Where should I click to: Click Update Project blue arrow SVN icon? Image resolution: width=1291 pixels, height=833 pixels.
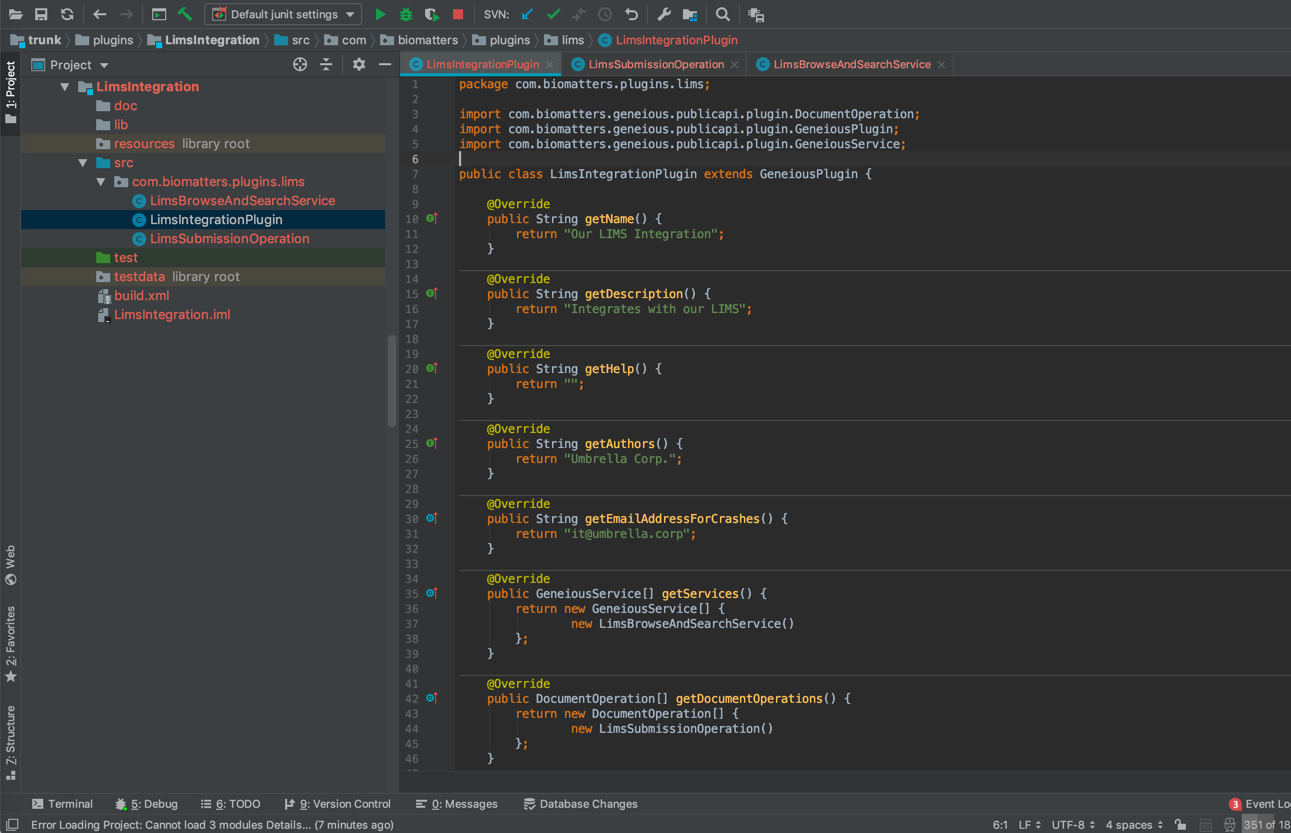528,14
